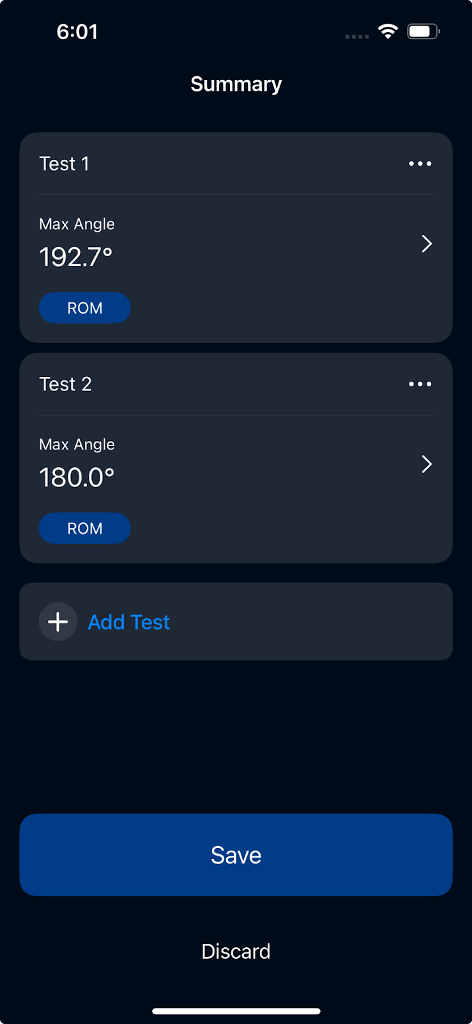This screenshot has width=472, height=1024.
Task: Tap the 6:01 clock in status bar
Action: coord(77,32)
